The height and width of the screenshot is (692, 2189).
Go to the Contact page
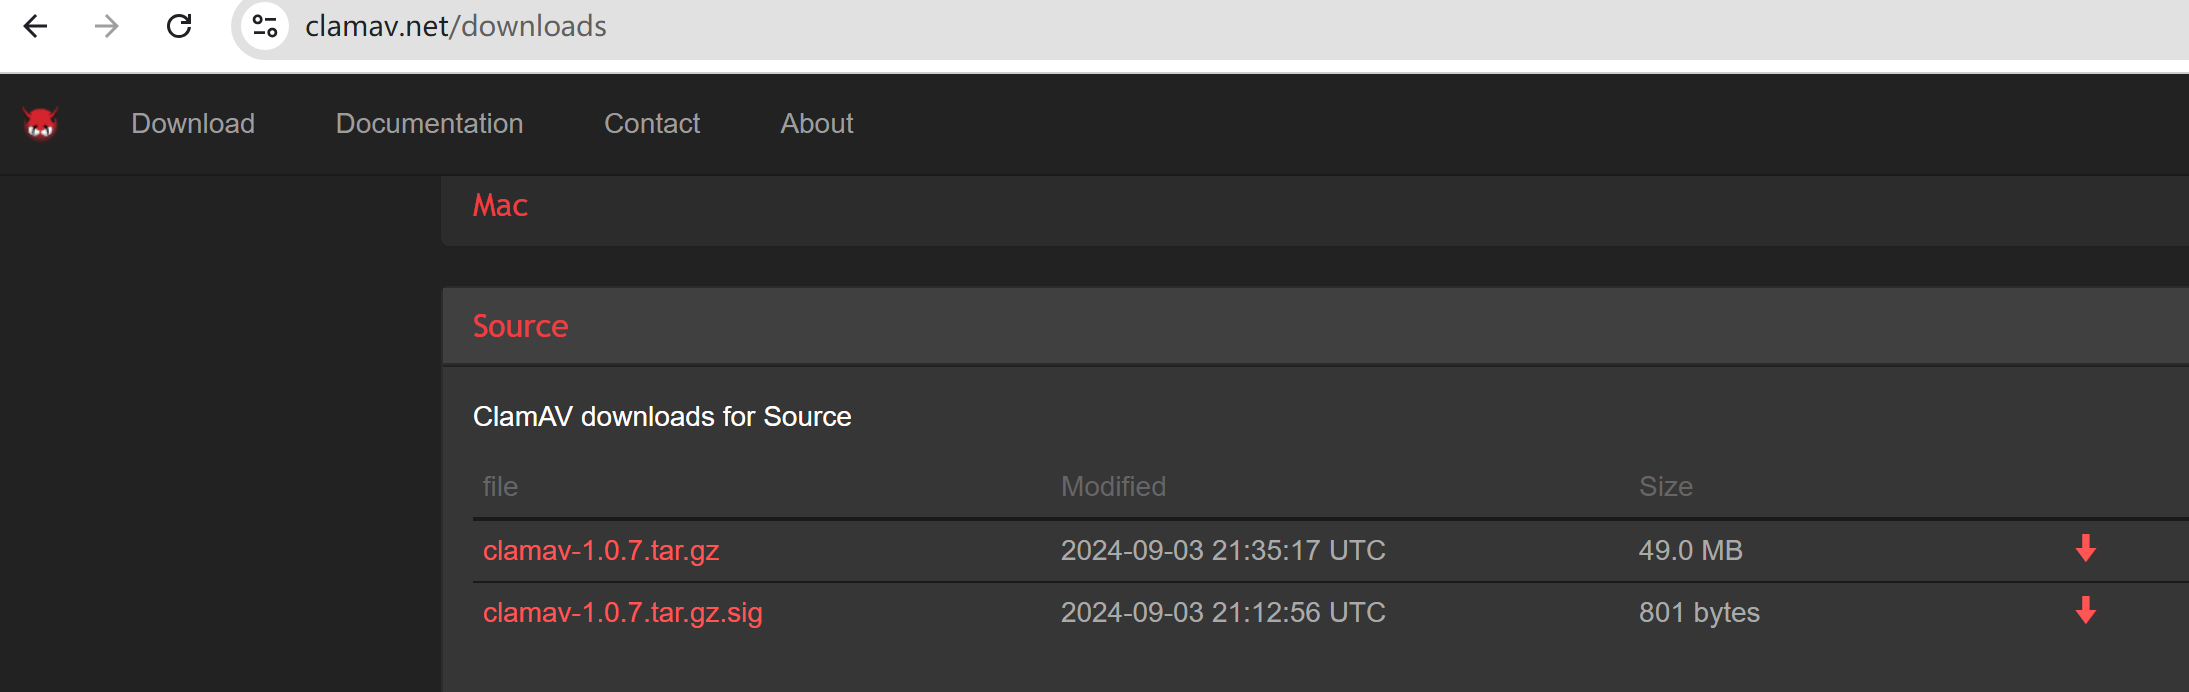[x=652, y=124]
